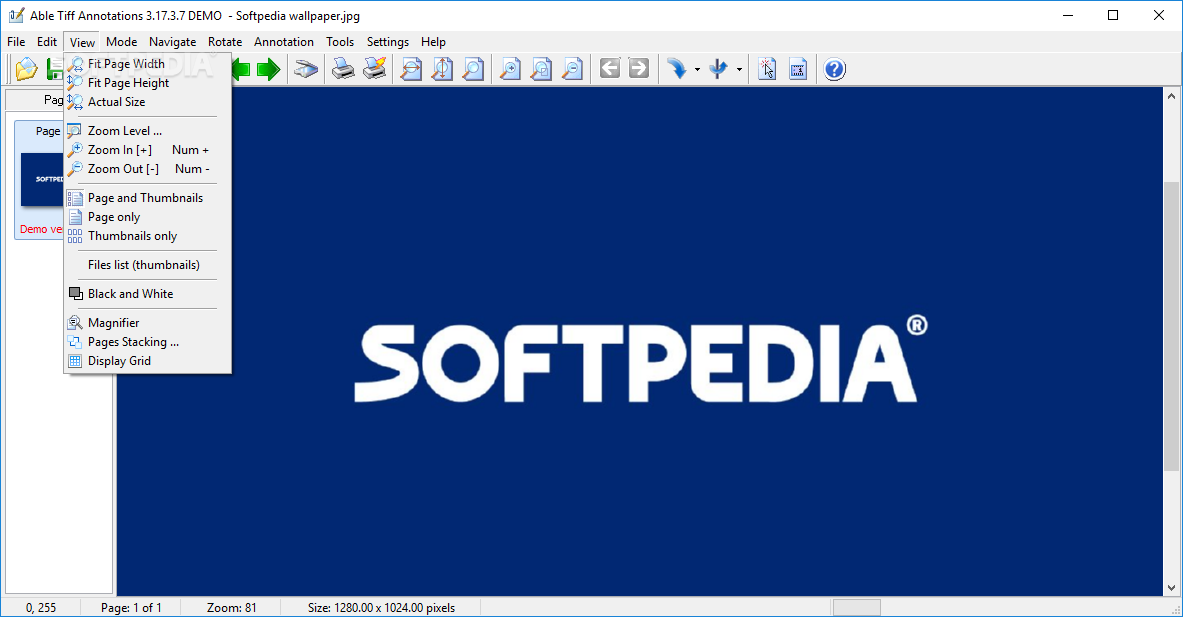This screenshot has height=617, width=1183.
Task: Expand dropdown arrow beside flip icon
Action: [x=739, y=69]
